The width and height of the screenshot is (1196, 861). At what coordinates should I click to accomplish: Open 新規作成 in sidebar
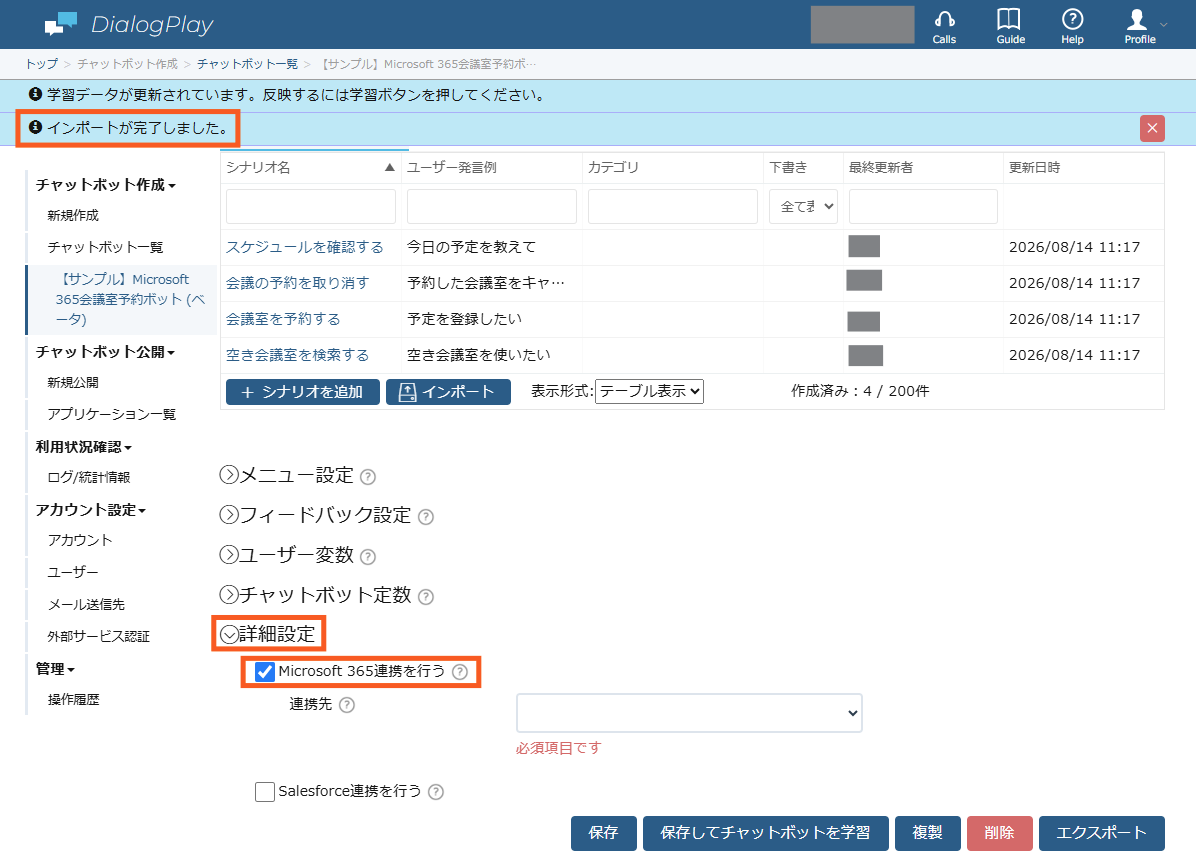coord(73,216)
